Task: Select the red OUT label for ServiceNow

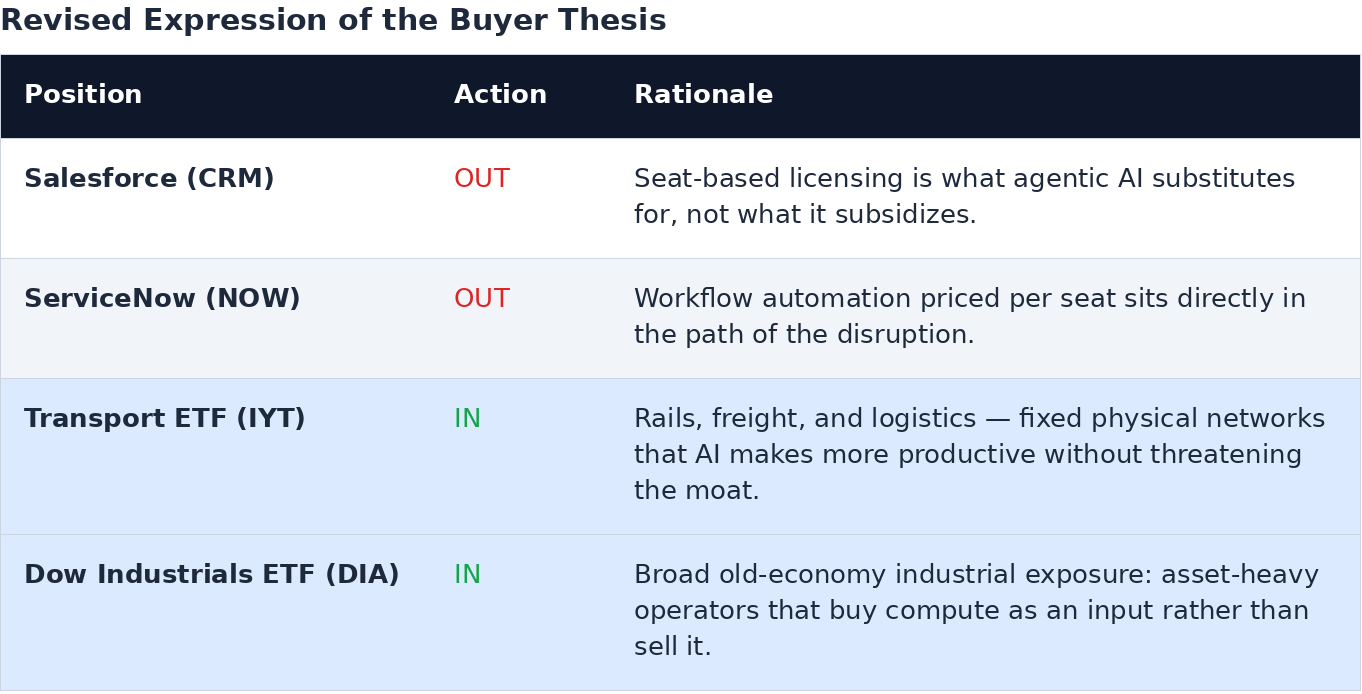Action: tap(482, 300)
